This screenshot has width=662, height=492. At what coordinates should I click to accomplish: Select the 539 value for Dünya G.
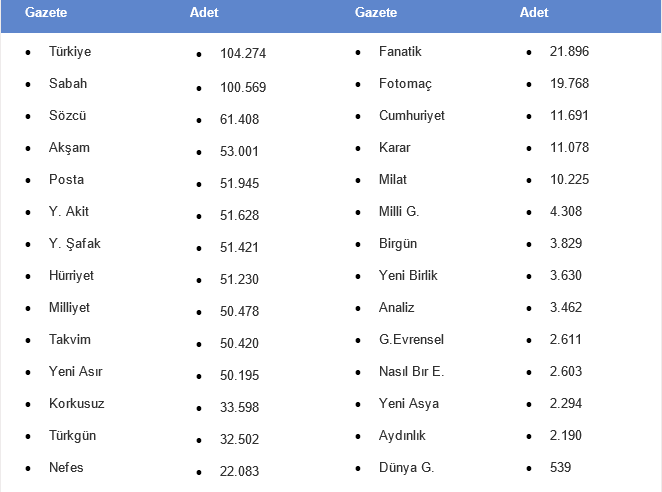(x=561, y=467)
